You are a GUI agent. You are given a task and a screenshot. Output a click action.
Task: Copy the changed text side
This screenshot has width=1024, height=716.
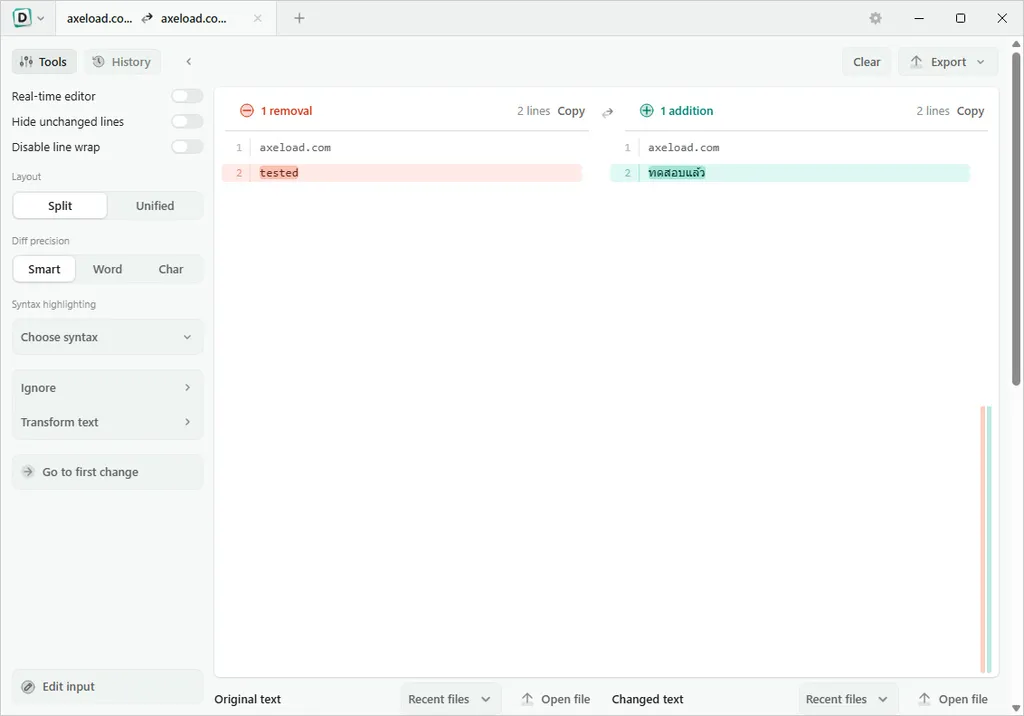tap(970, 111)
